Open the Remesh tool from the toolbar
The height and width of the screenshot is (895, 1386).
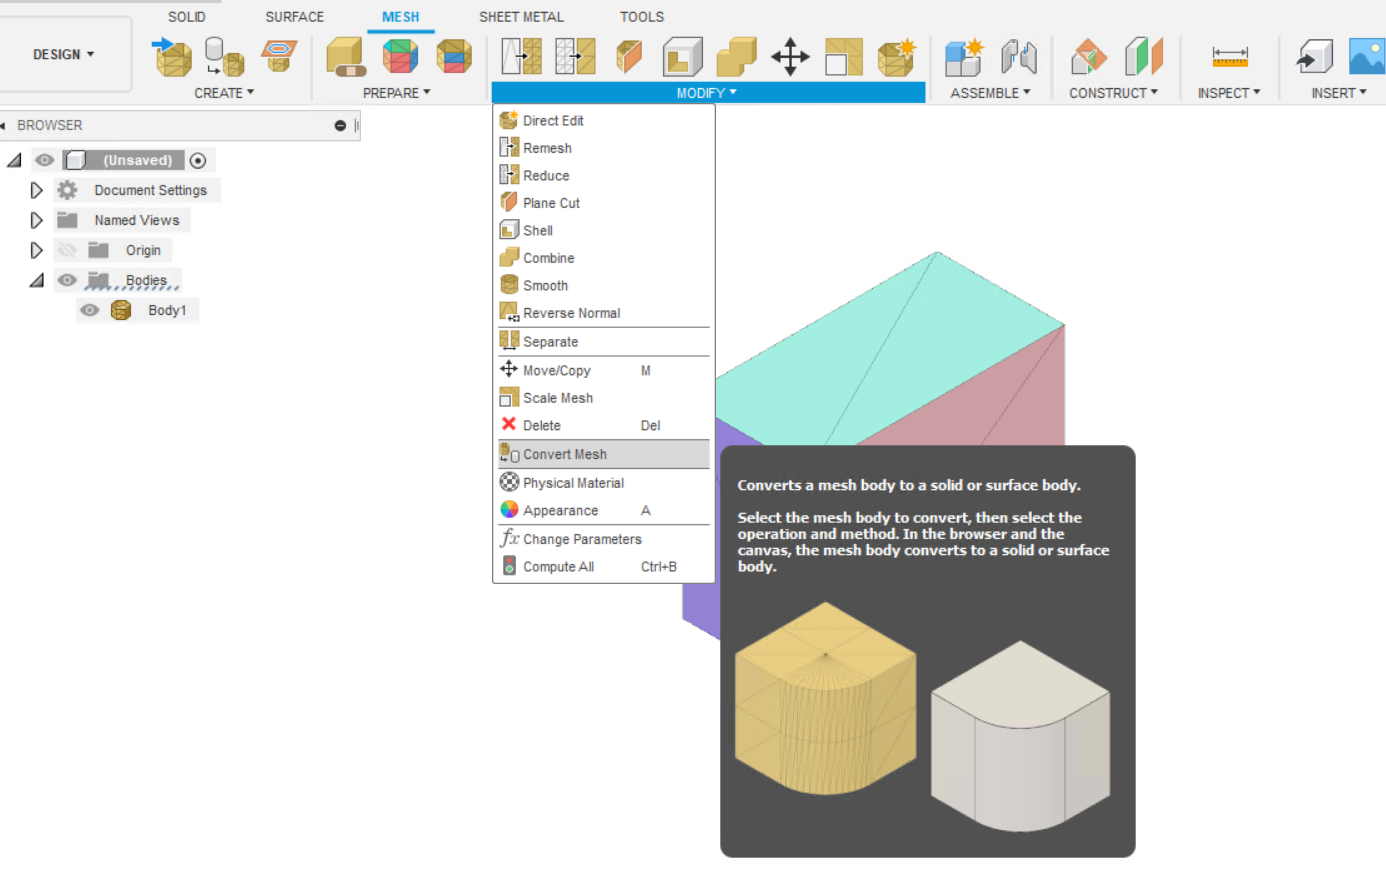point(520,57)
